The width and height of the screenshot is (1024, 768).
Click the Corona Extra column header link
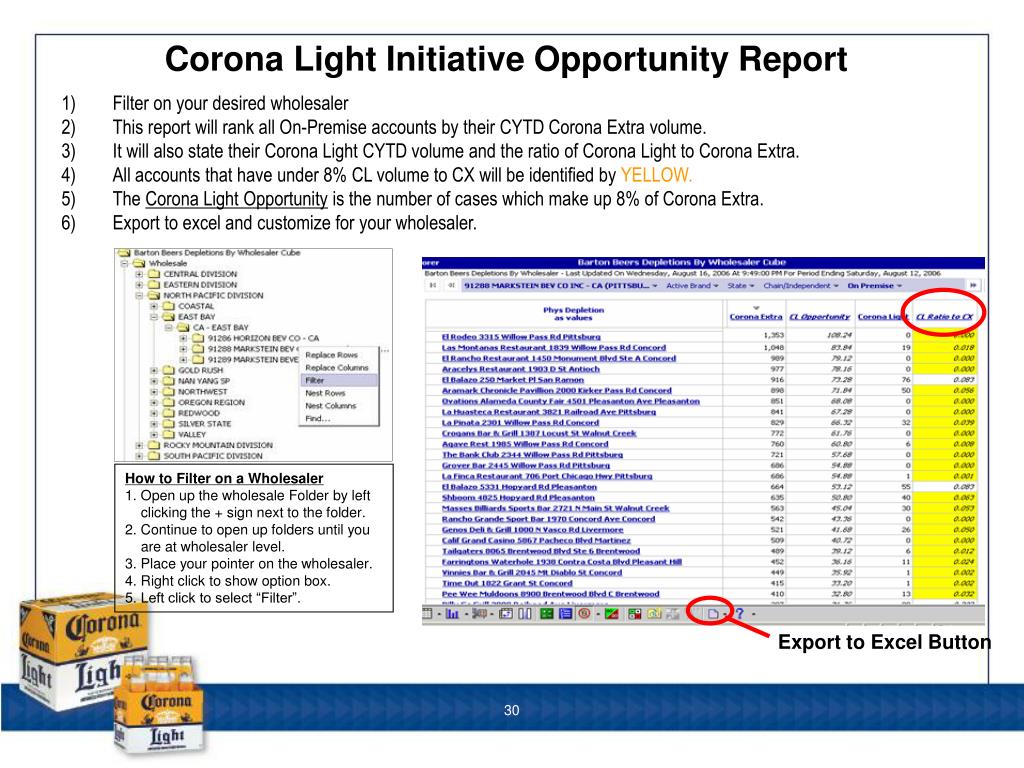click(756, 317)
